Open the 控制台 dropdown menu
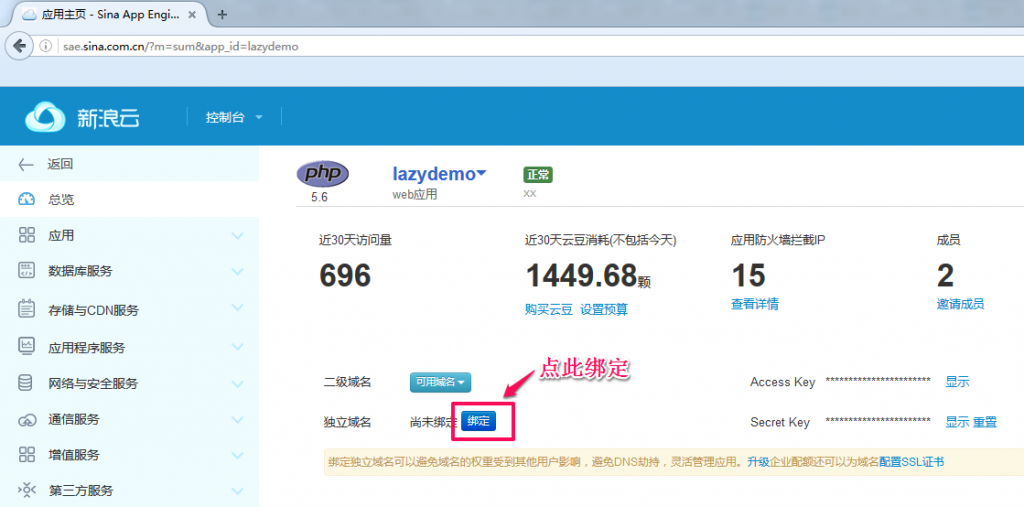 click(234, 118)
